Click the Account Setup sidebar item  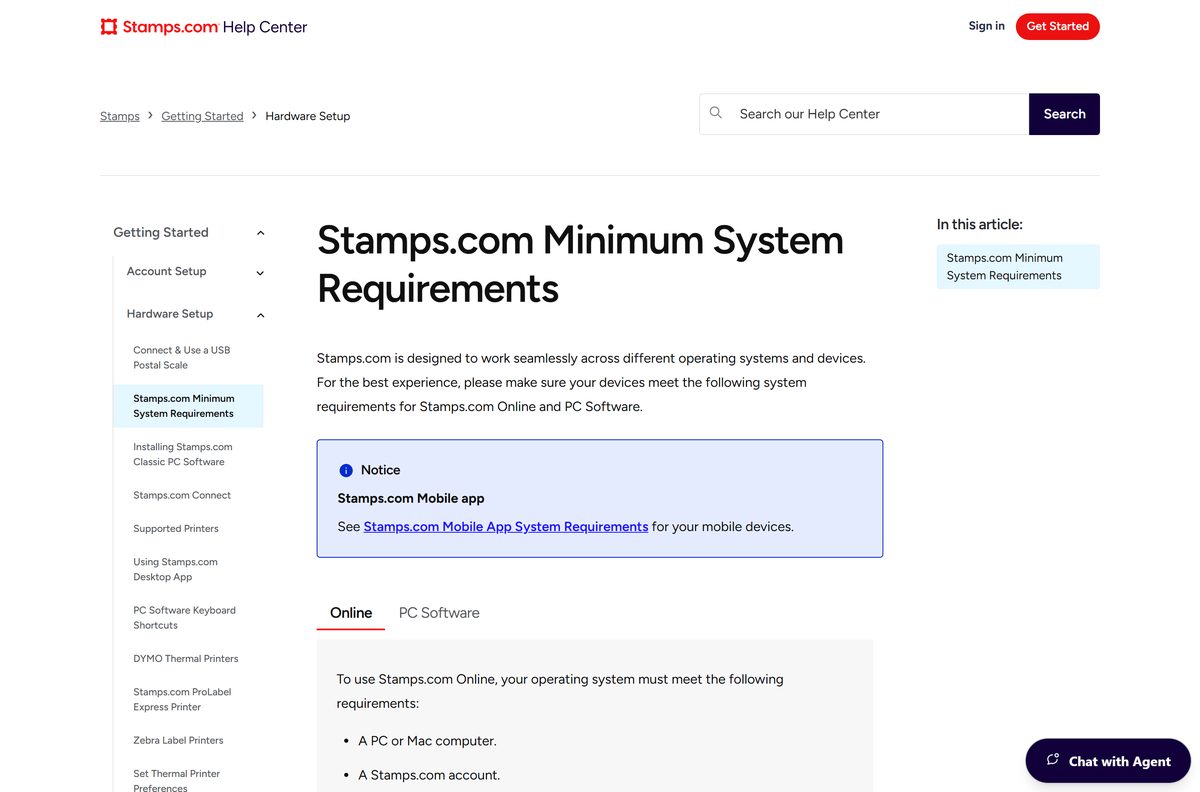pos(166,271)
